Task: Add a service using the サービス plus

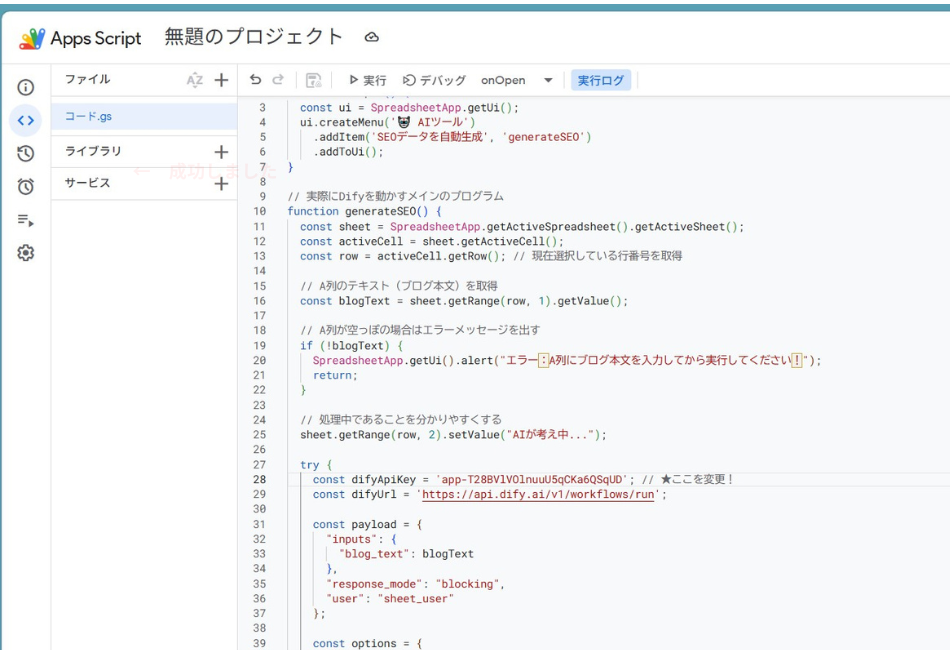Action: coord(222,183)
